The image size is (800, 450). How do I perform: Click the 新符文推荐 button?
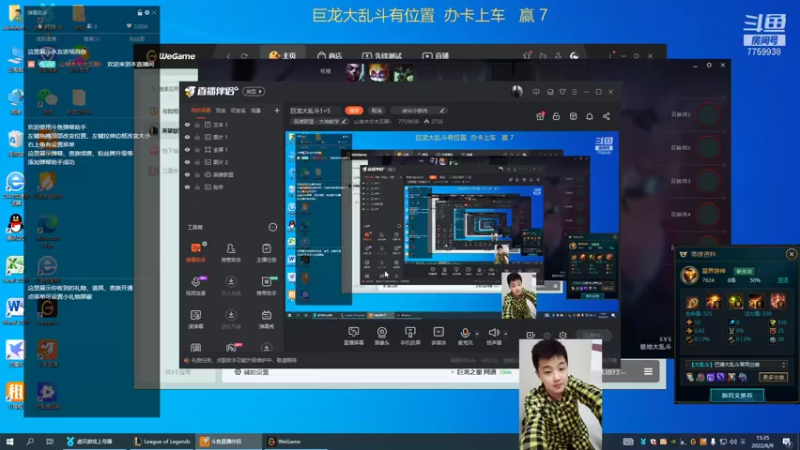pos(737,395)
